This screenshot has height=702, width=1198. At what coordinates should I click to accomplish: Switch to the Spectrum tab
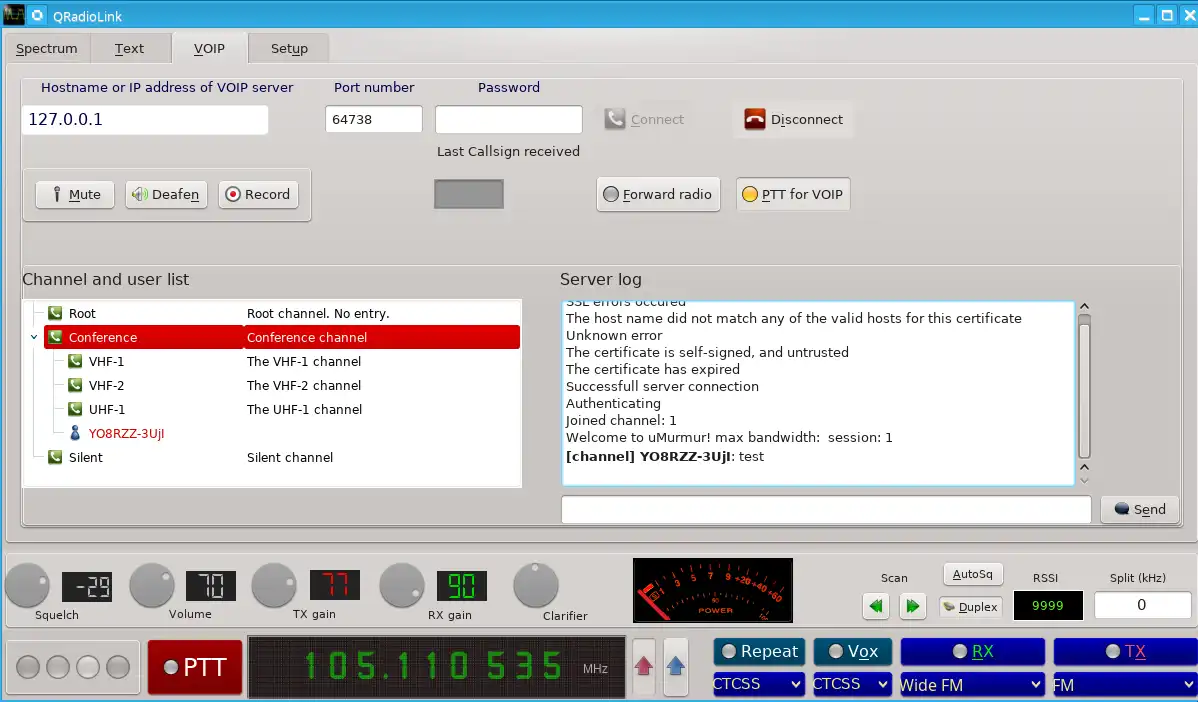[x=47, y=49]
